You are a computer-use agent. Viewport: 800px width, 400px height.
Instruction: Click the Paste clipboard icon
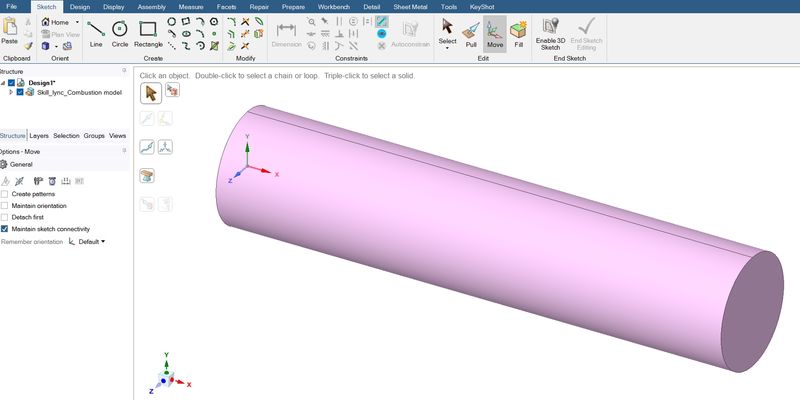[9, 30]
